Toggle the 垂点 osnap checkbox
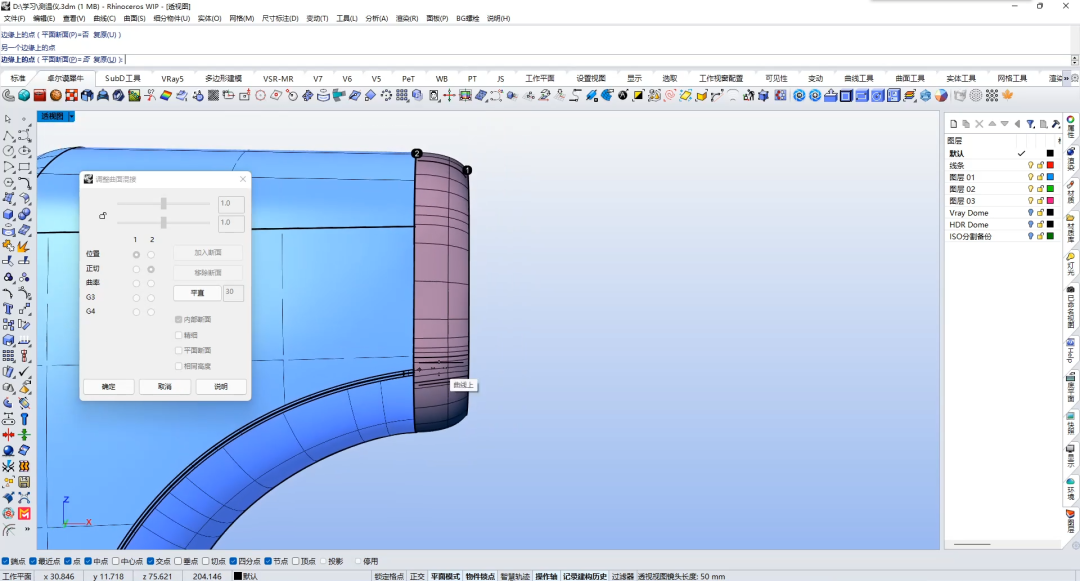 click(x=178, y=561)
